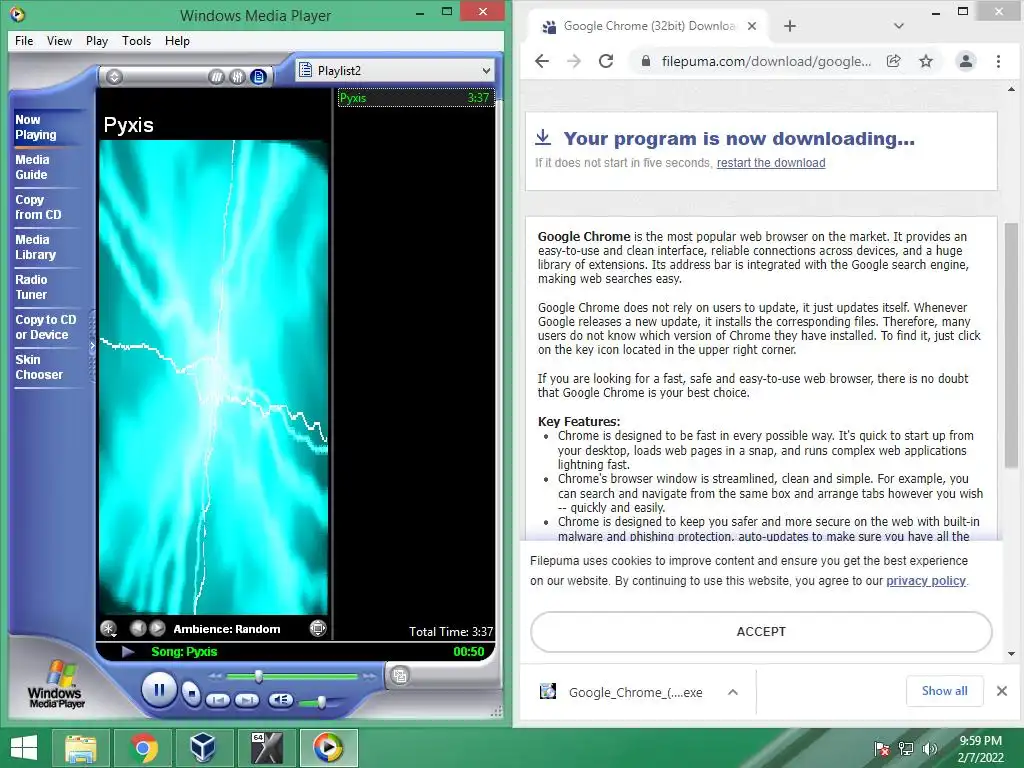Screen dimensions: 1024x768
Task: Open the Windows Start button
Action: click(x=24, y=748)
